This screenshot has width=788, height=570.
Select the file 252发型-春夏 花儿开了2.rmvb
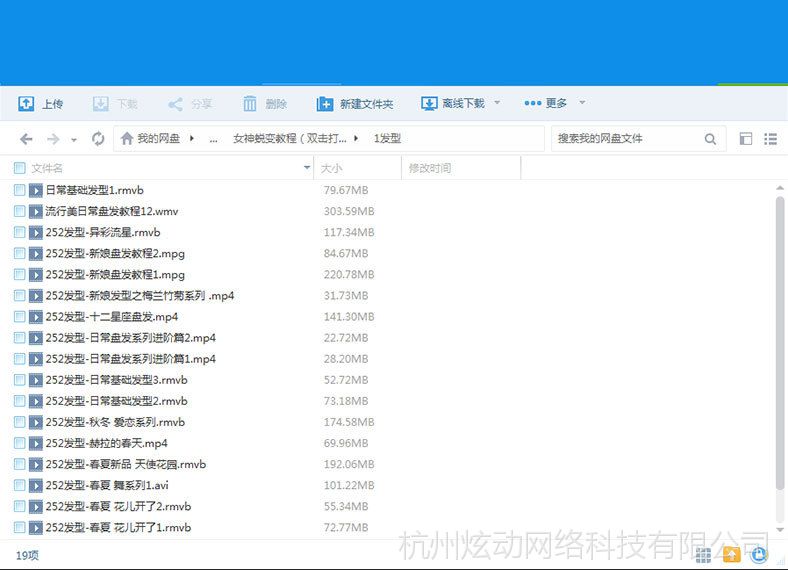tap(119, 507)
